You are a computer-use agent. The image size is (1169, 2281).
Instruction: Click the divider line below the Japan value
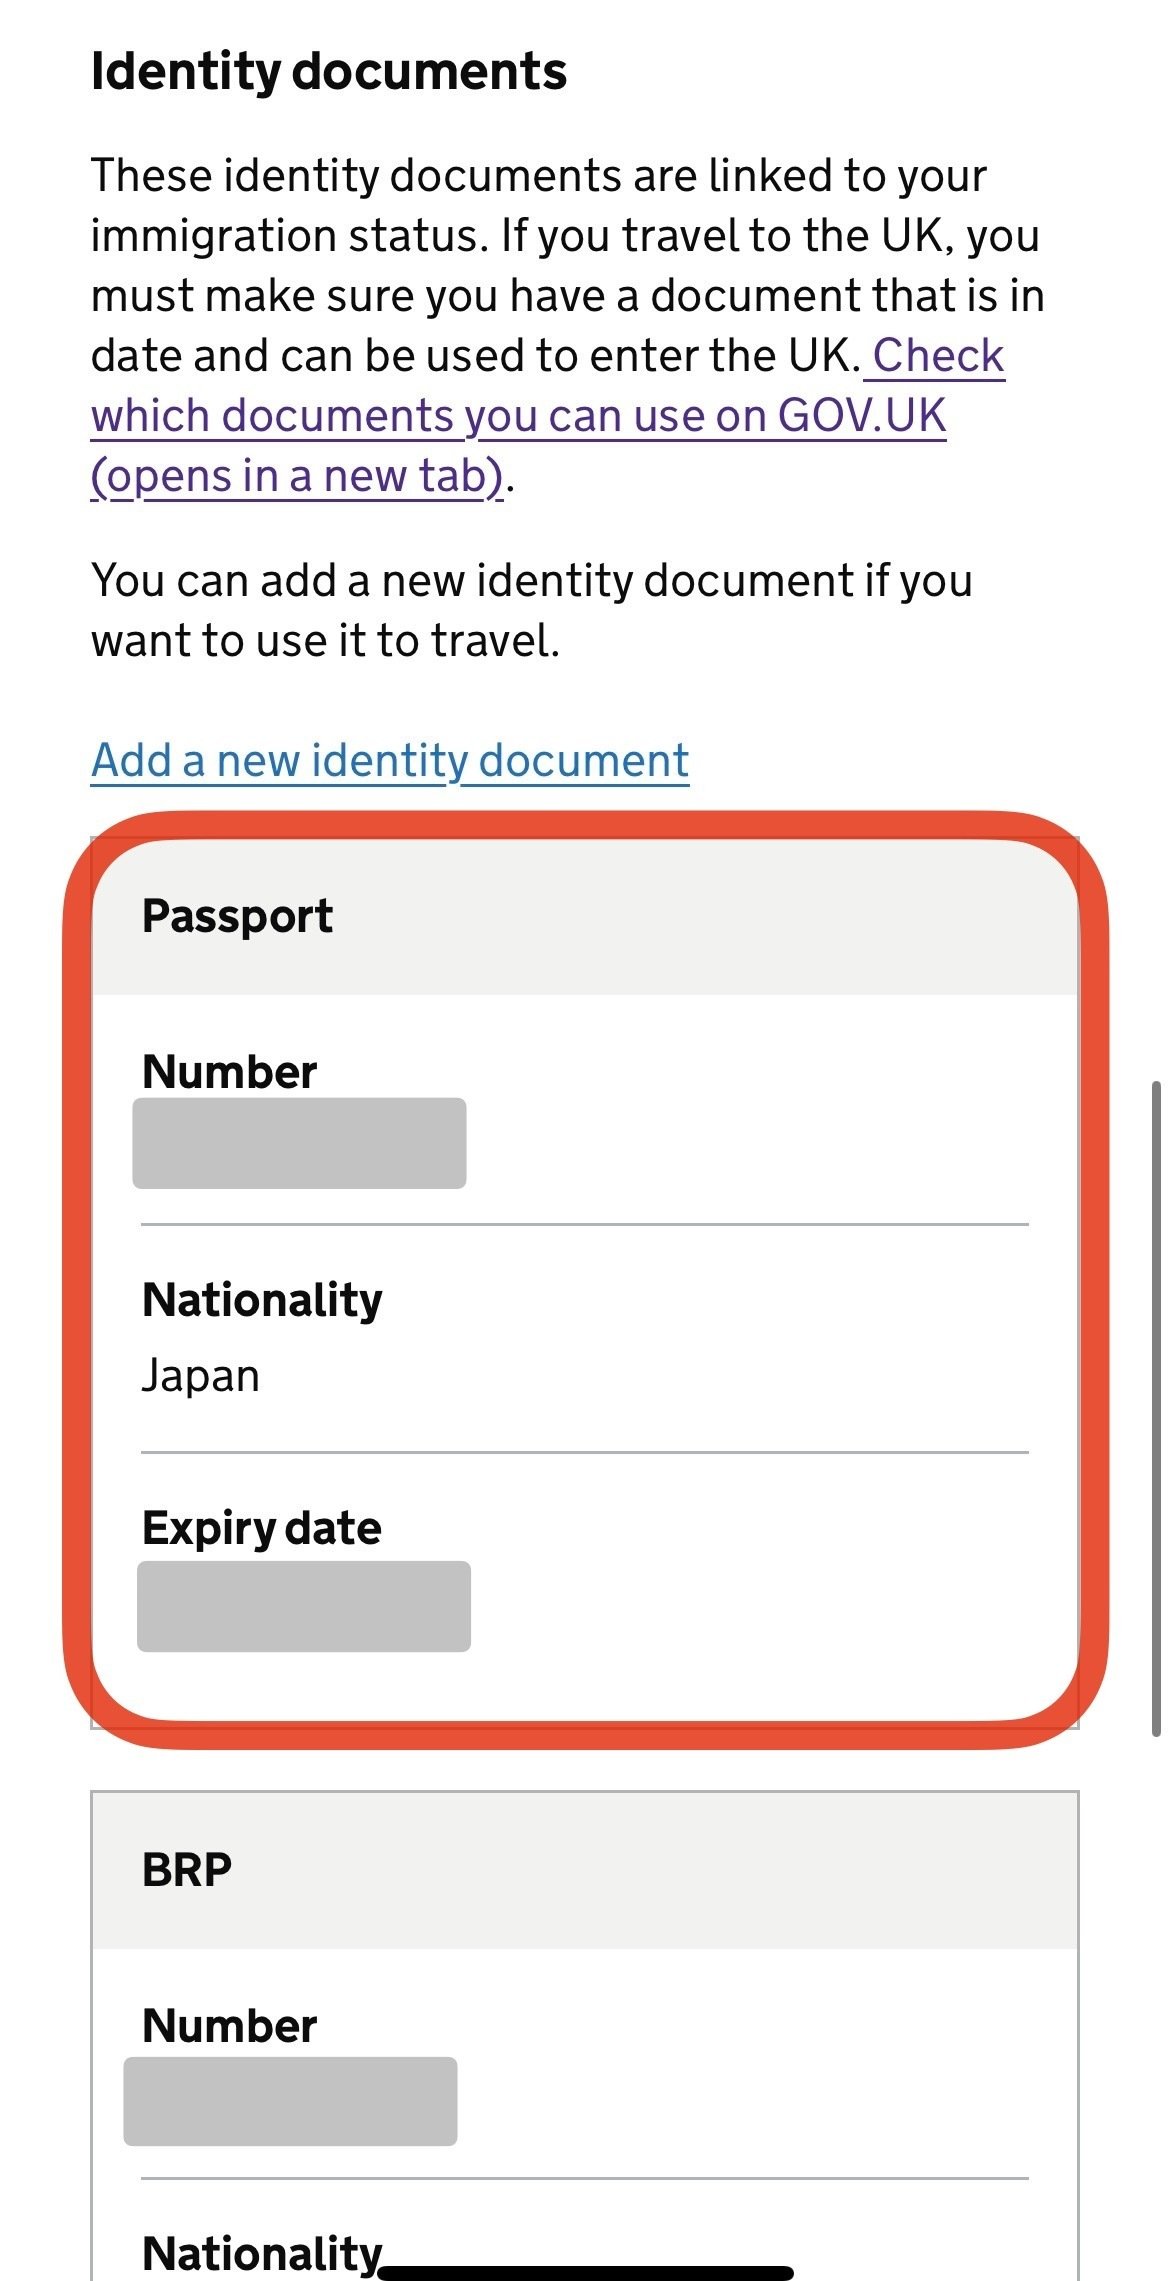pyautogui.click(x=585, y=1452)
